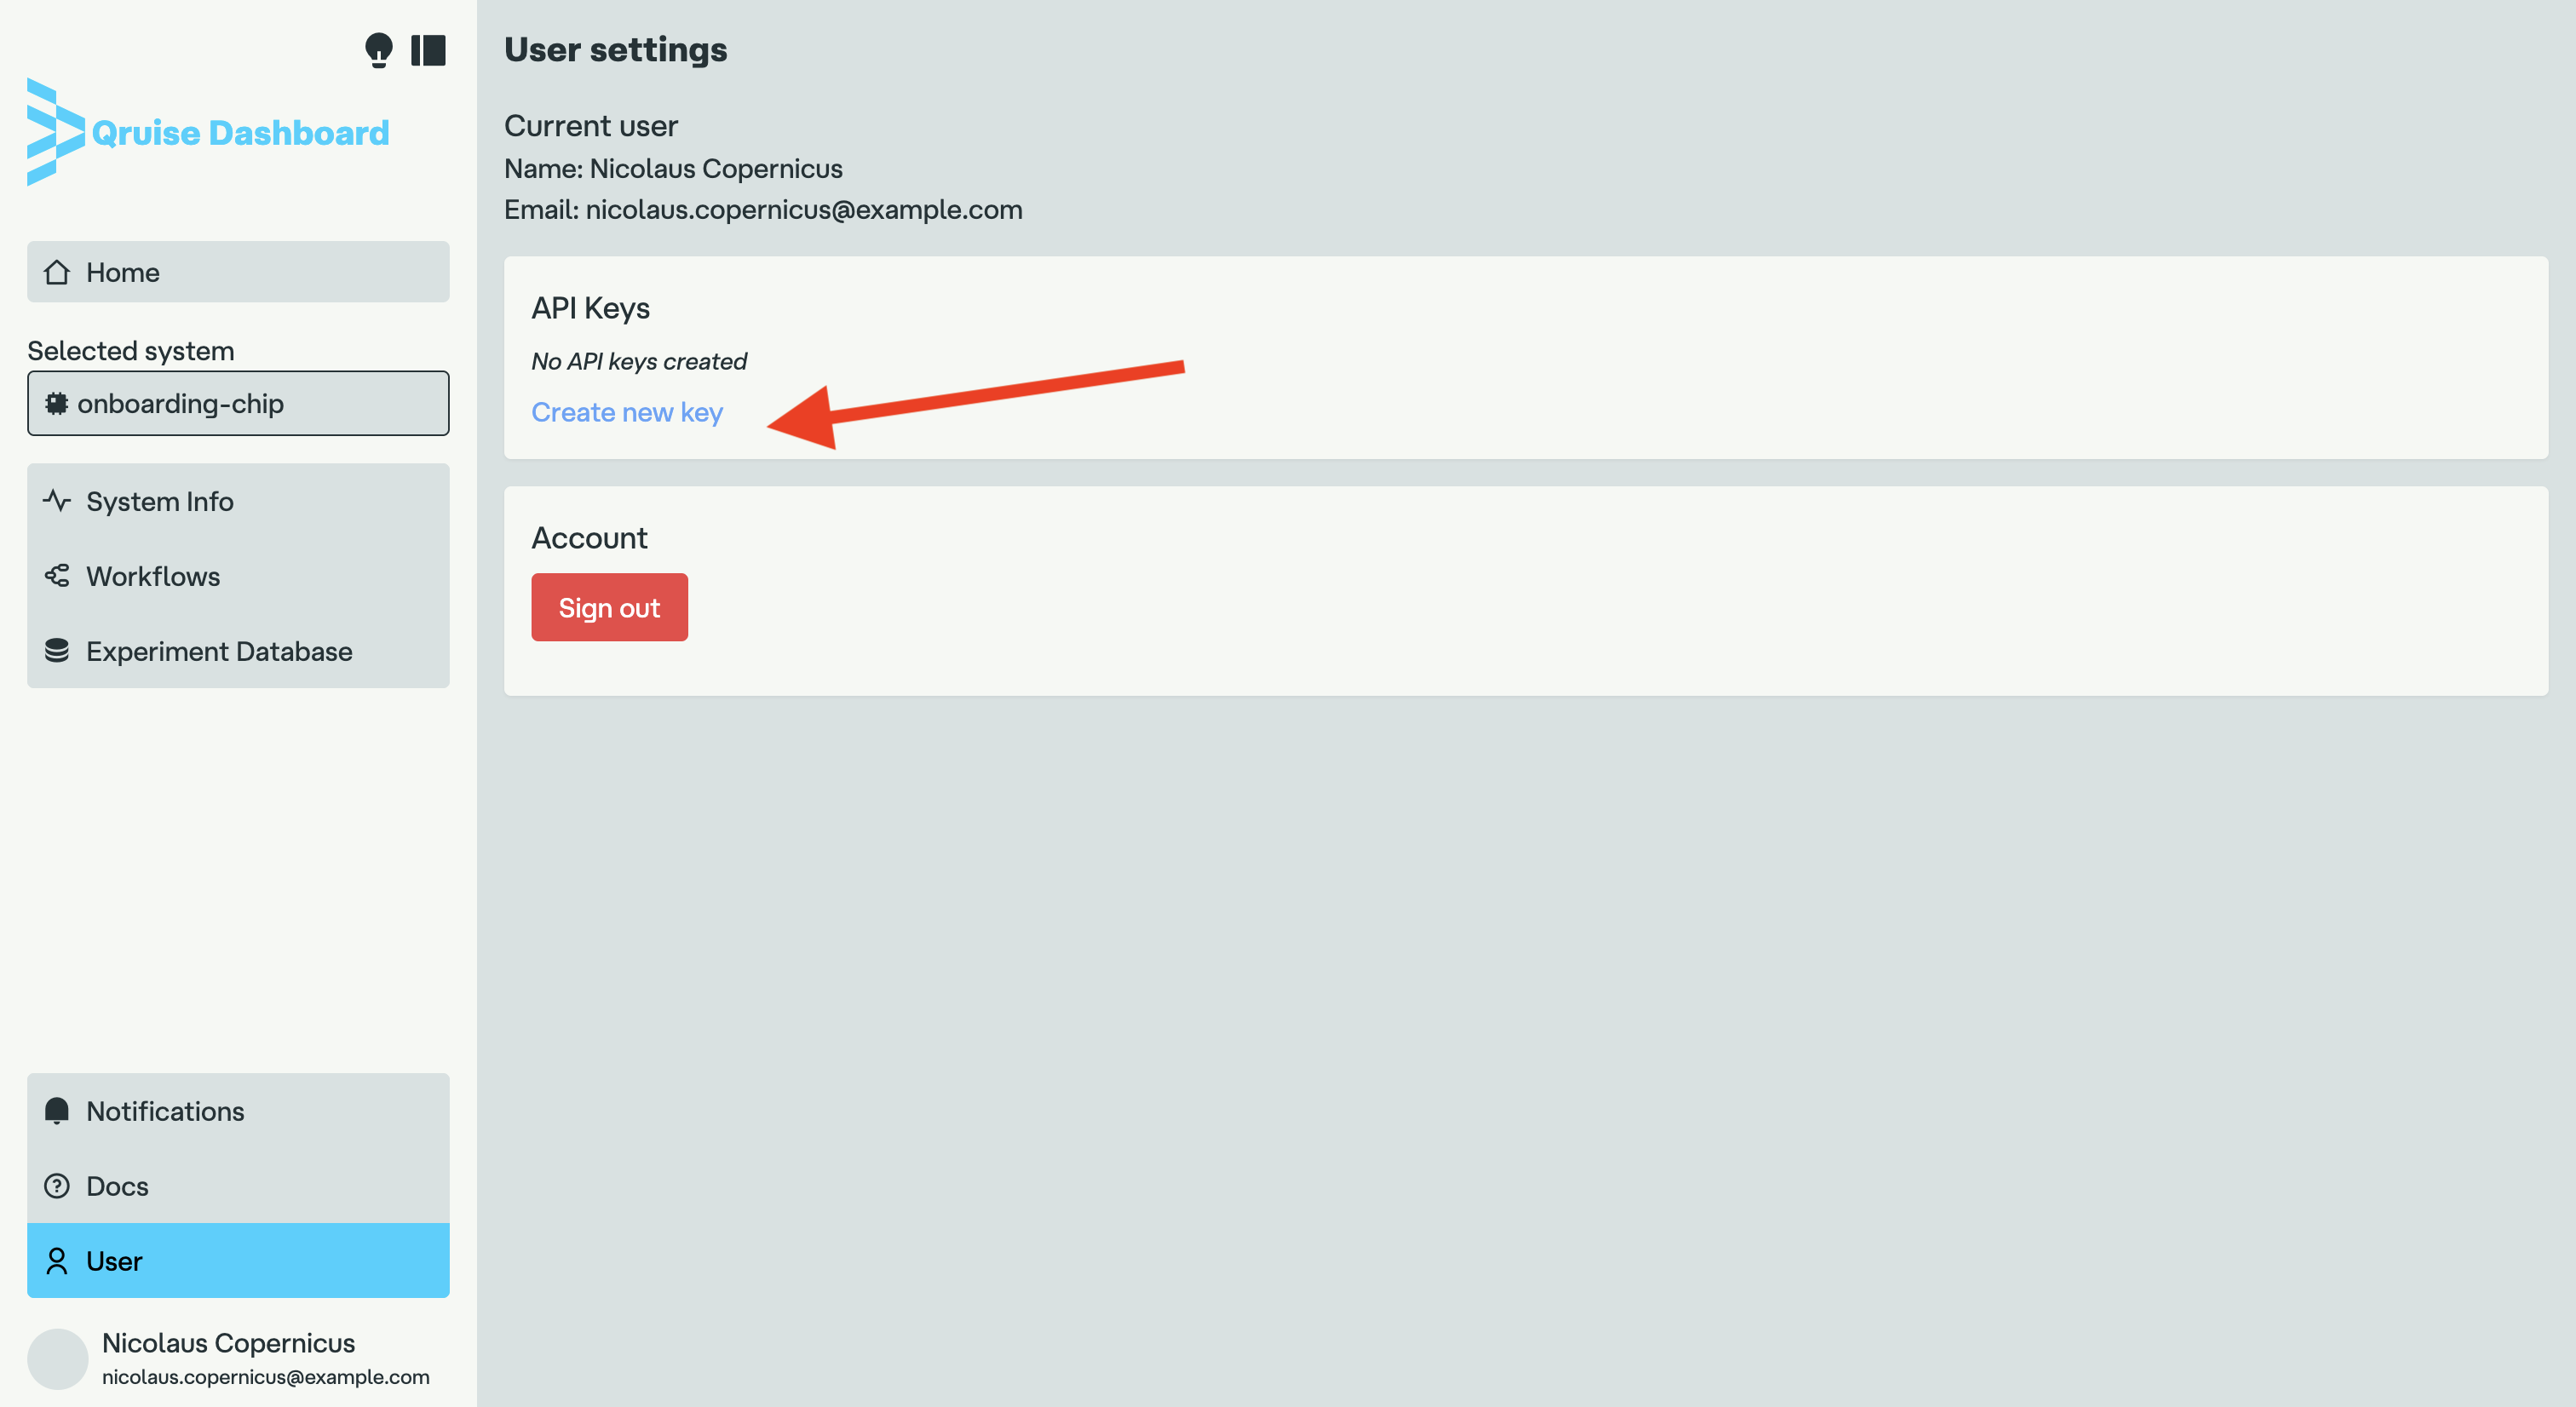Click the System Info pulse icon

point(57,500)
